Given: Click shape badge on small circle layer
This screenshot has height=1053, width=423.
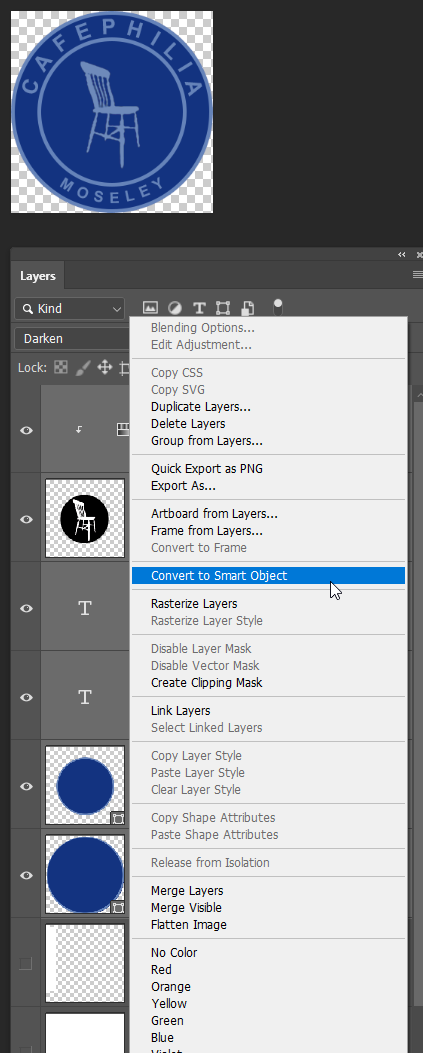Looking at the screenshot, I should [x=118, y=818].
